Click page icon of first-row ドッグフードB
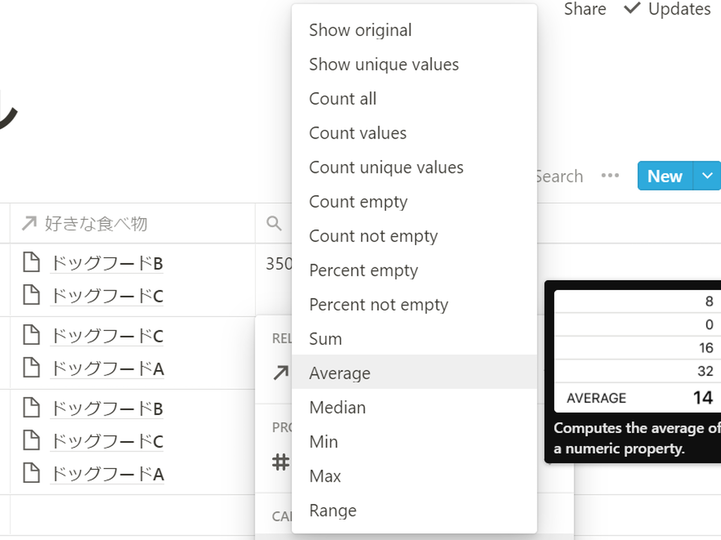Image resolution: width=721 pixels, height=540 pixels. coord(31,262)
